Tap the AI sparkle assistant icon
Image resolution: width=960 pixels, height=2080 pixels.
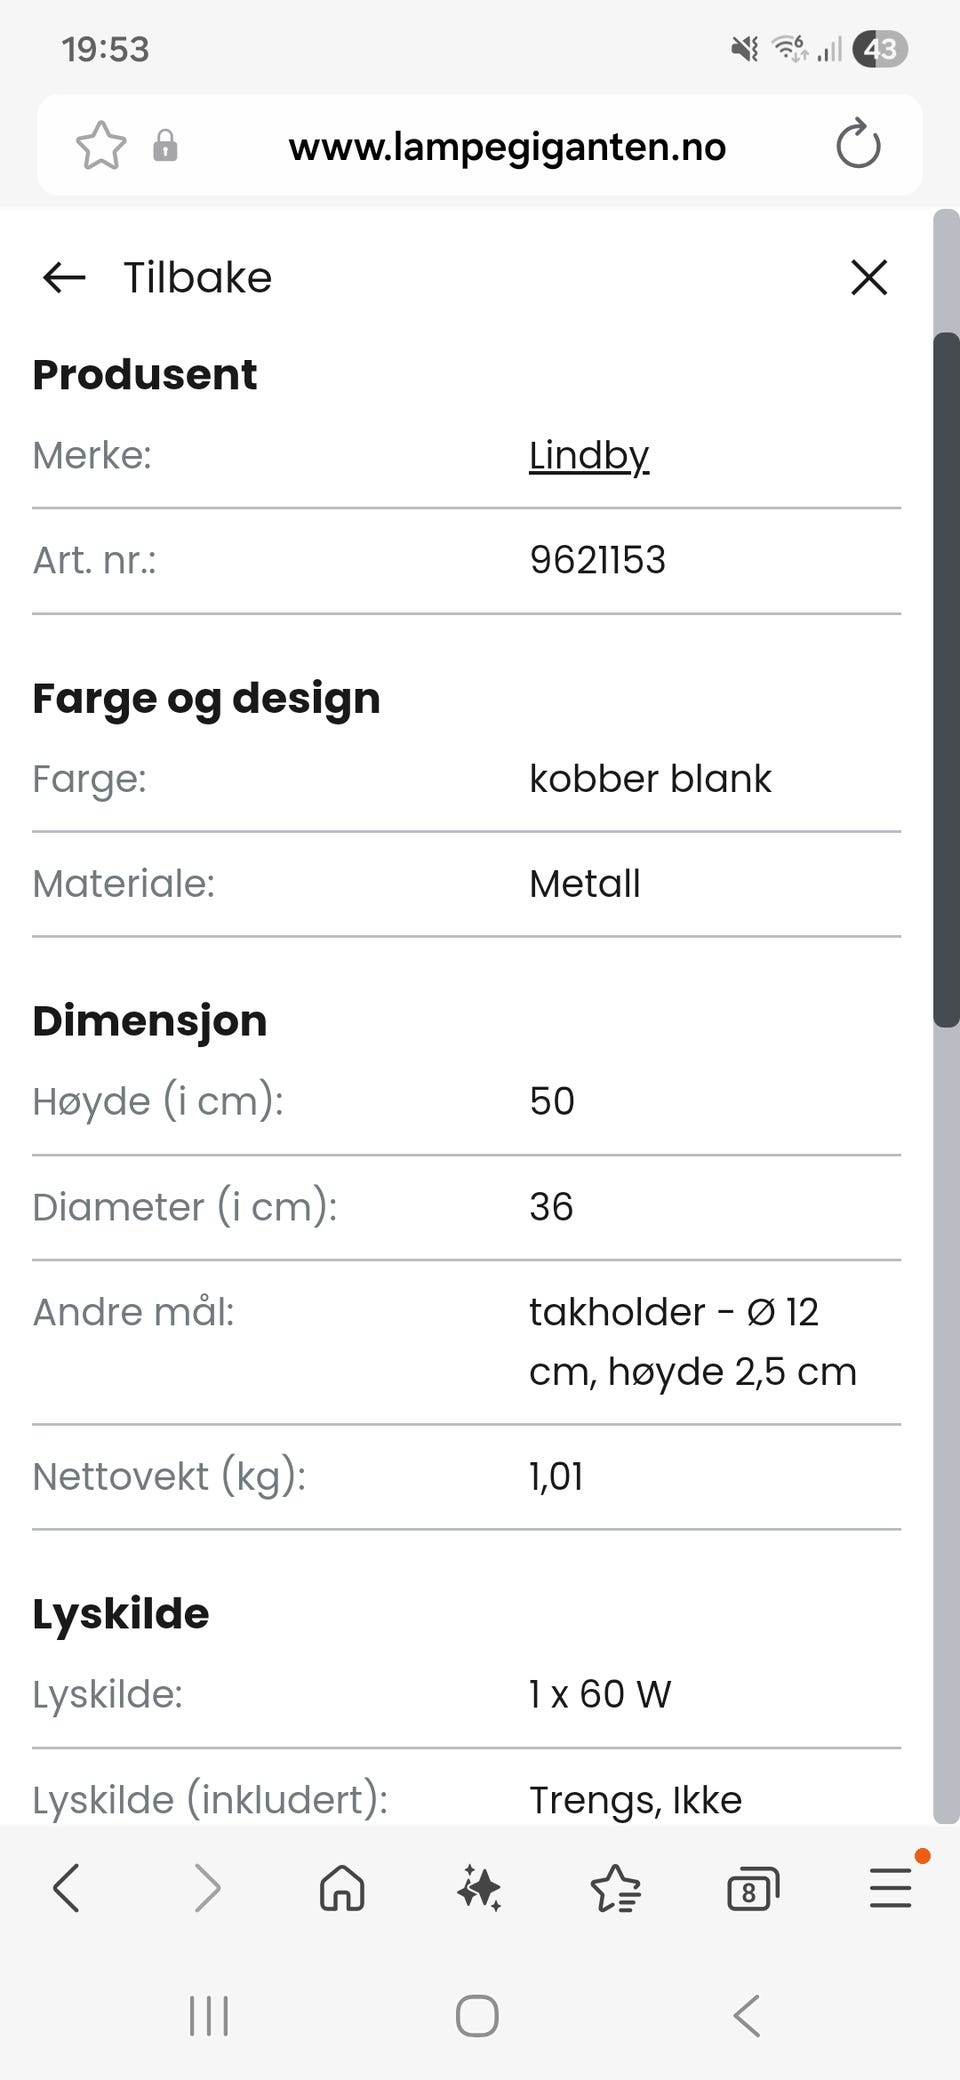(x=479, y=1888)
